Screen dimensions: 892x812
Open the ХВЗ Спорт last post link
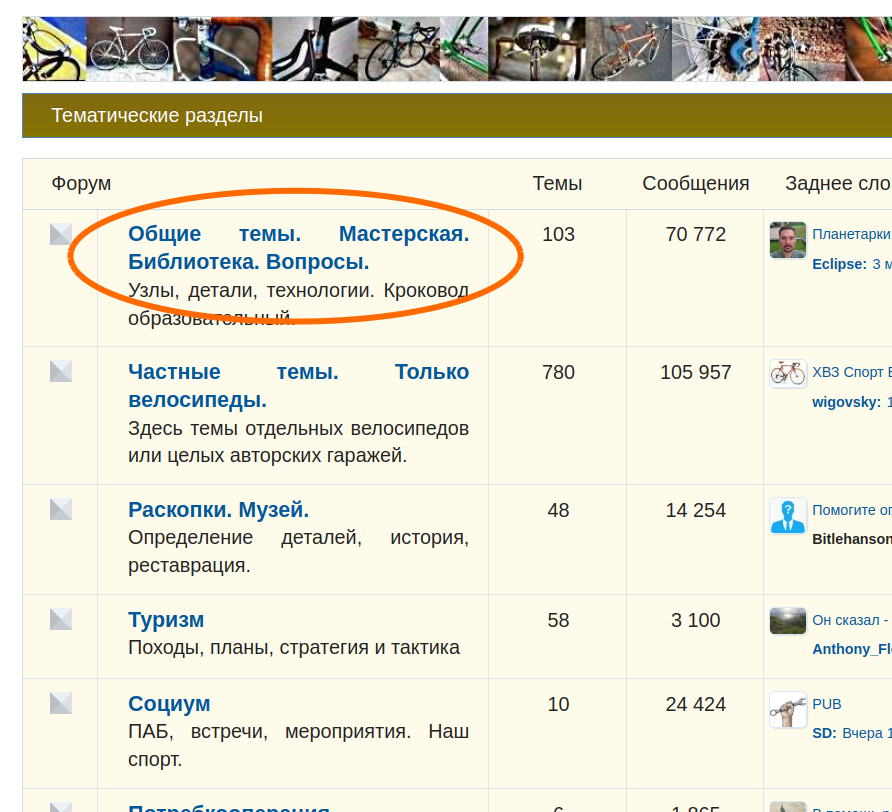850,373
